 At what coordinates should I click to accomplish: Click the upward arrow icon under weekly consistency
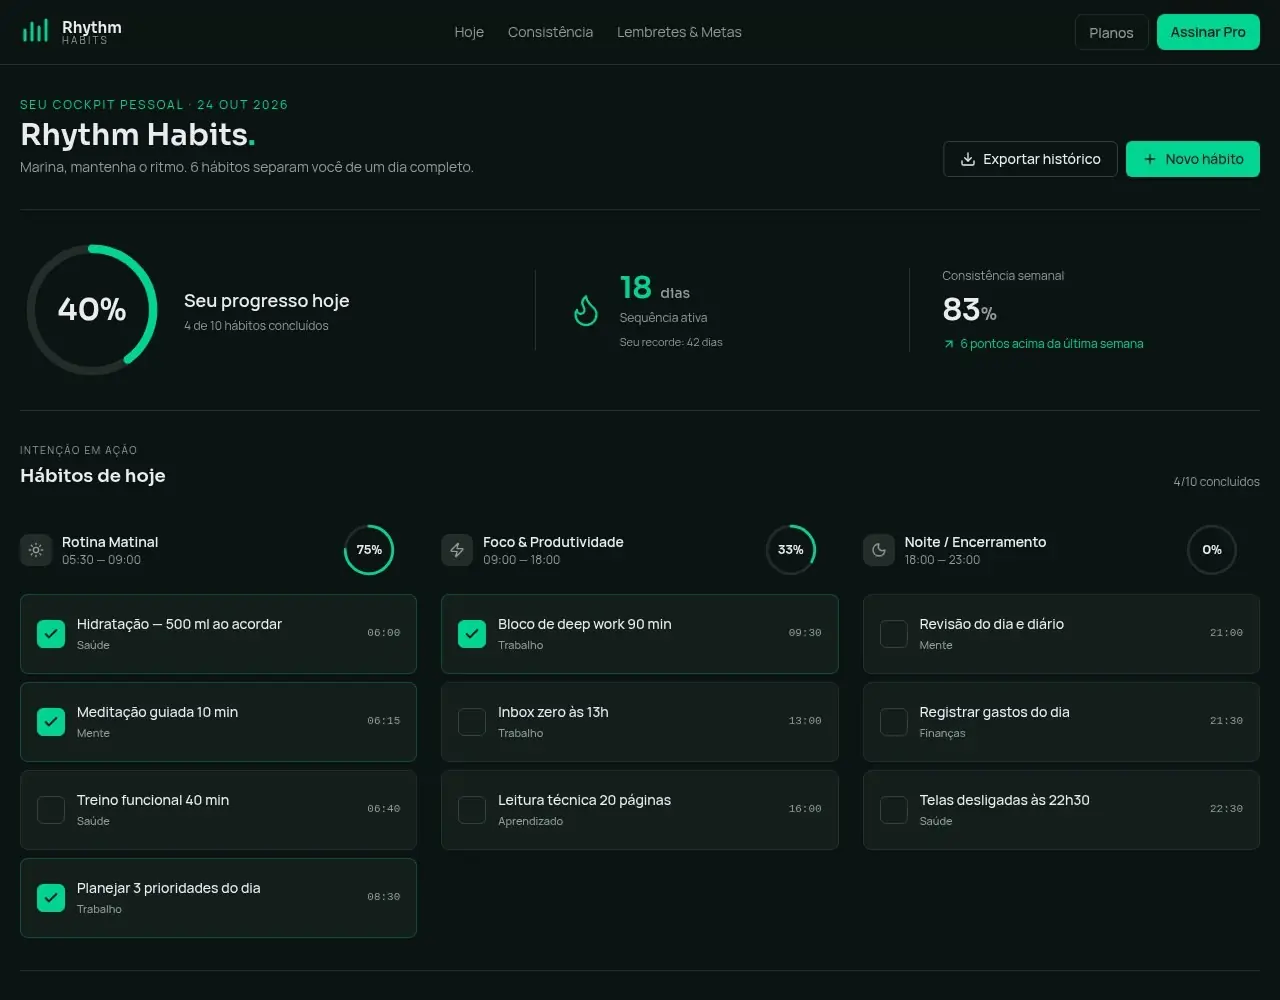(949, 344)
